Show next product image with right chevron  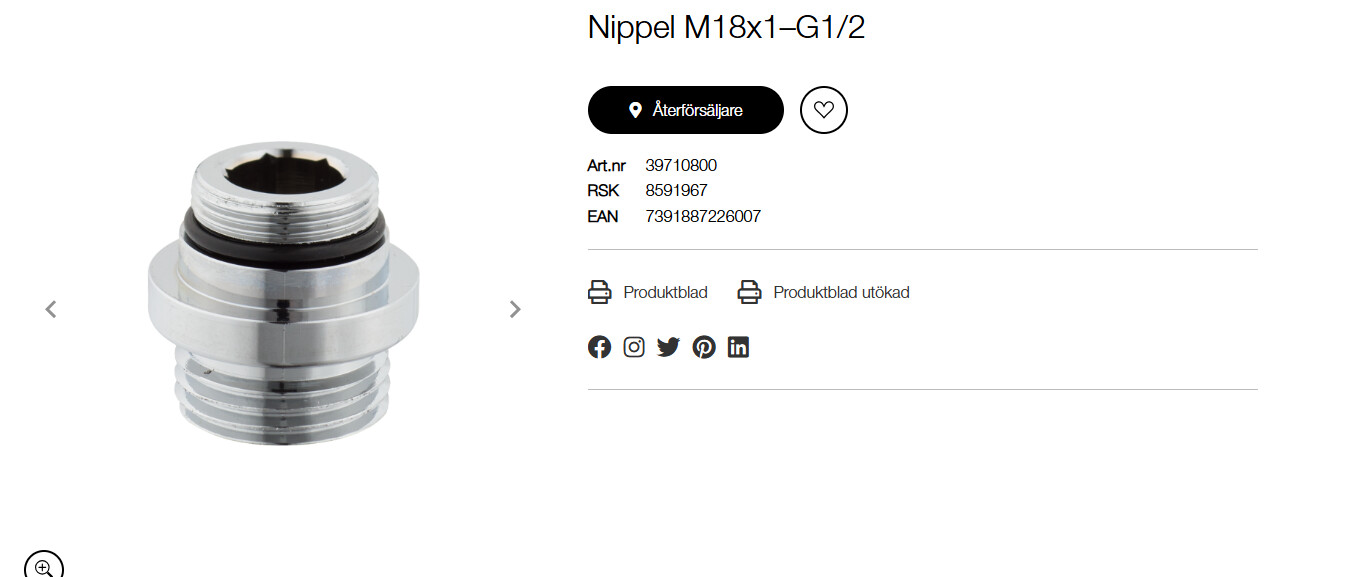pyautogui.click(x=515, y=309)
